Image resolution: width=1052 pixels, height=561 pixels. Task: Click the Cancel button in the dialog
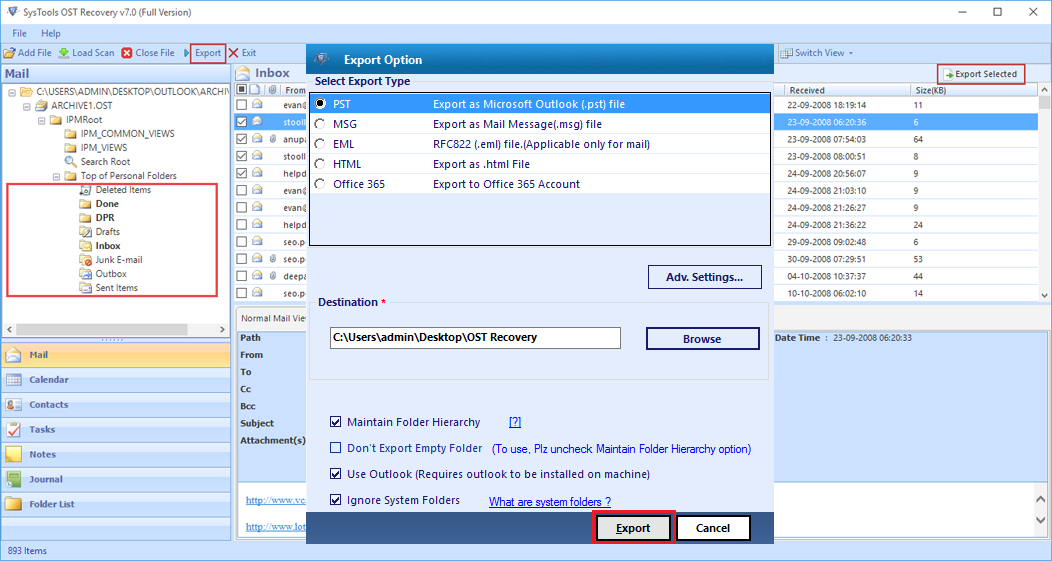pos(713,528)
